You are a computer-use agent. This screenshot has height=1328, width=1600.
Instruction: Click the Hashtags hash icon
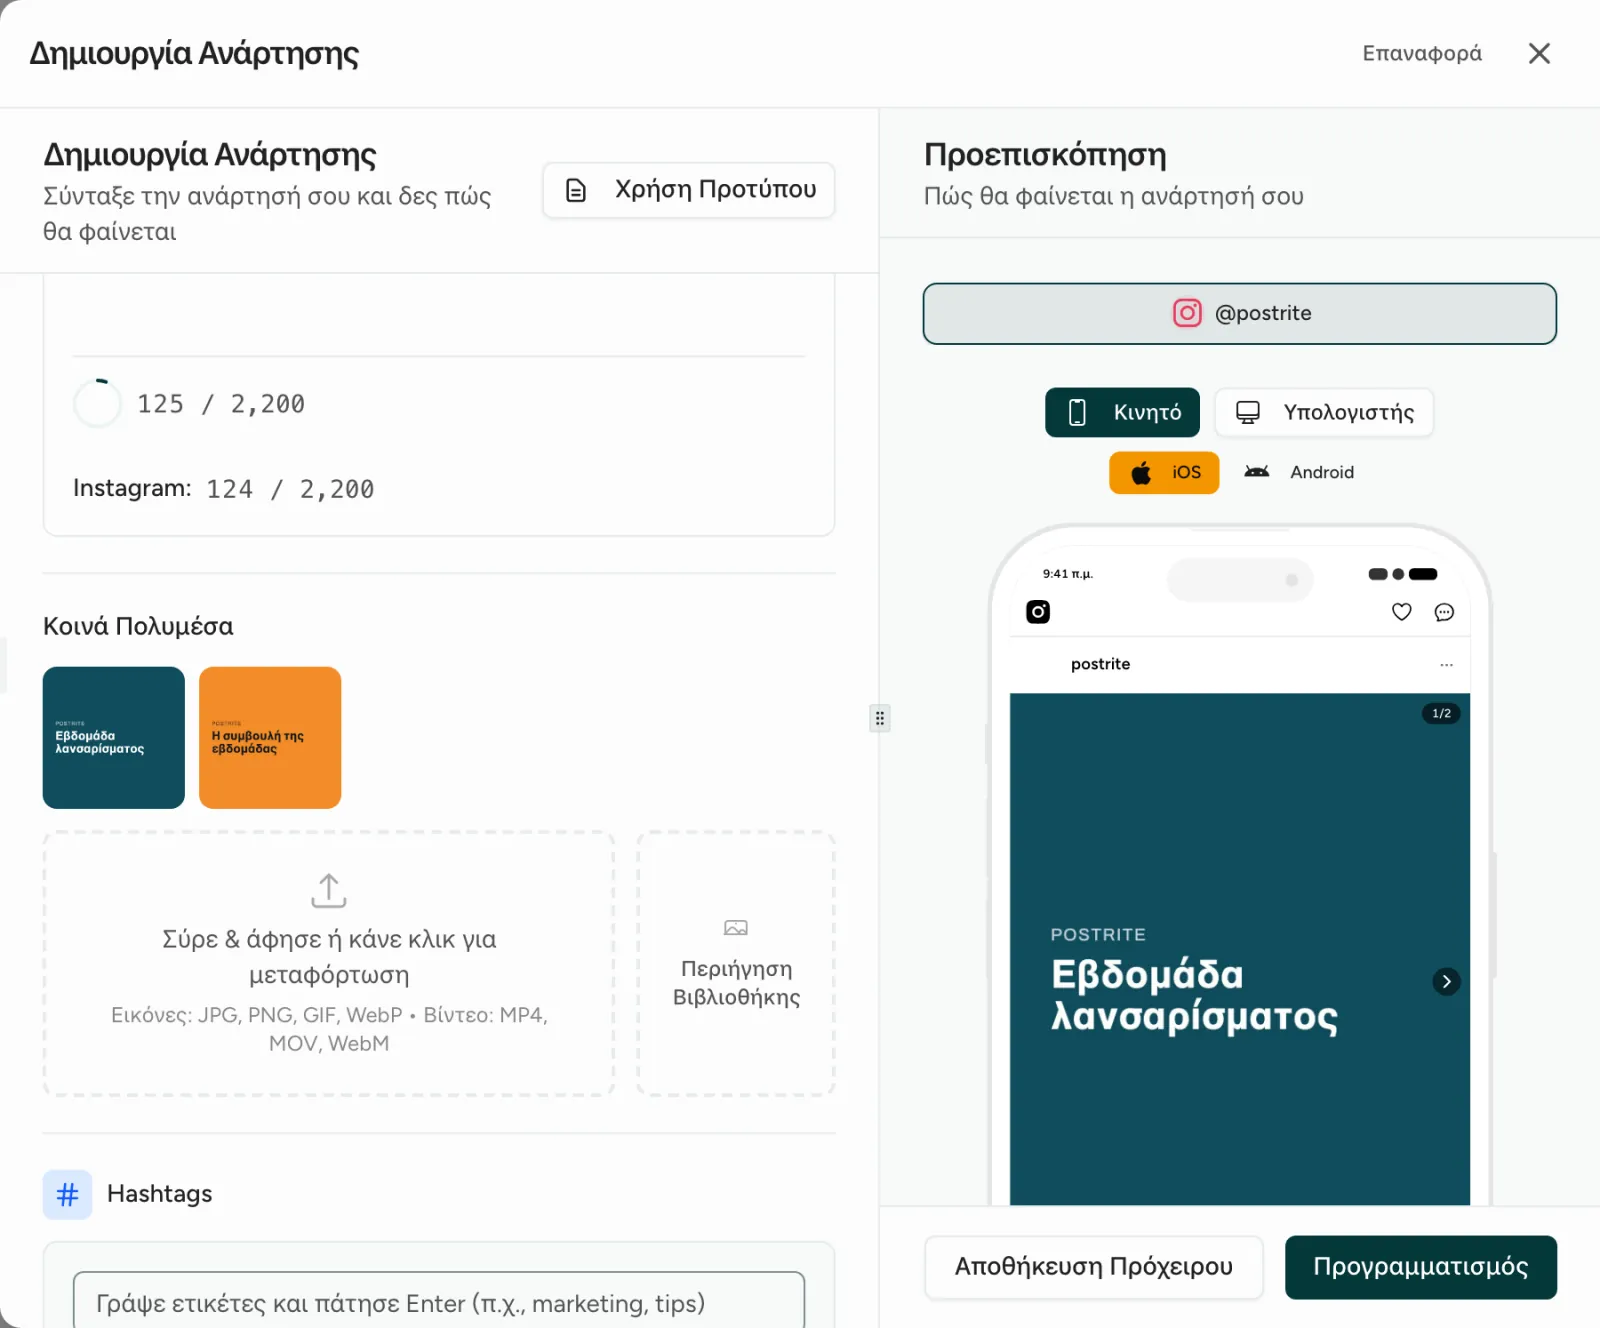click(x=67, y=1194)
